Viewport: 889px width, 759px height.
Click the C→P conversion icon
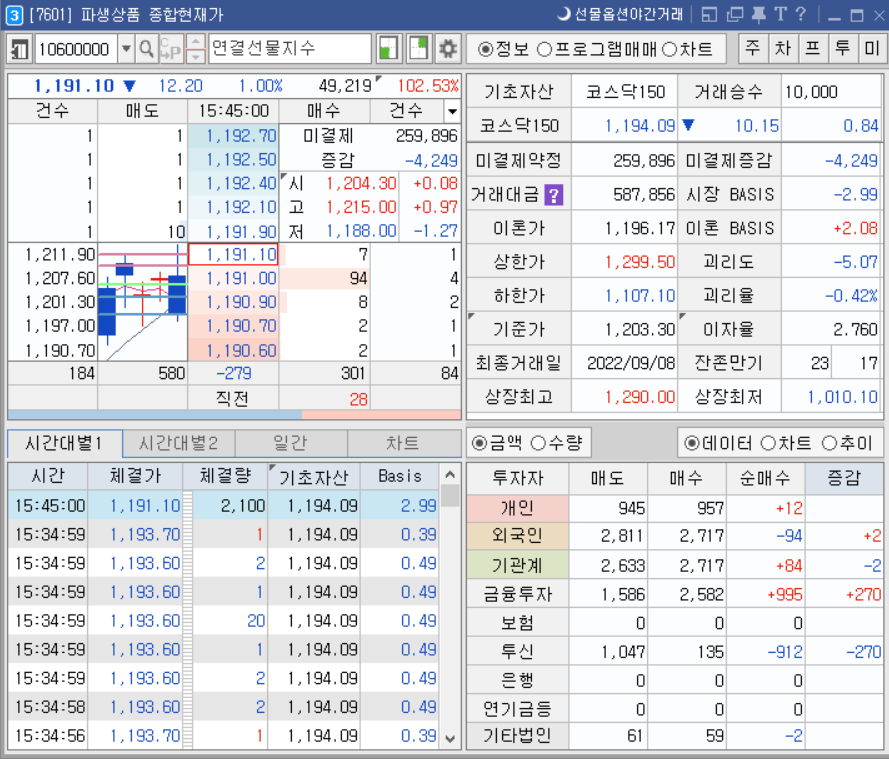click(x=171, y=49)
